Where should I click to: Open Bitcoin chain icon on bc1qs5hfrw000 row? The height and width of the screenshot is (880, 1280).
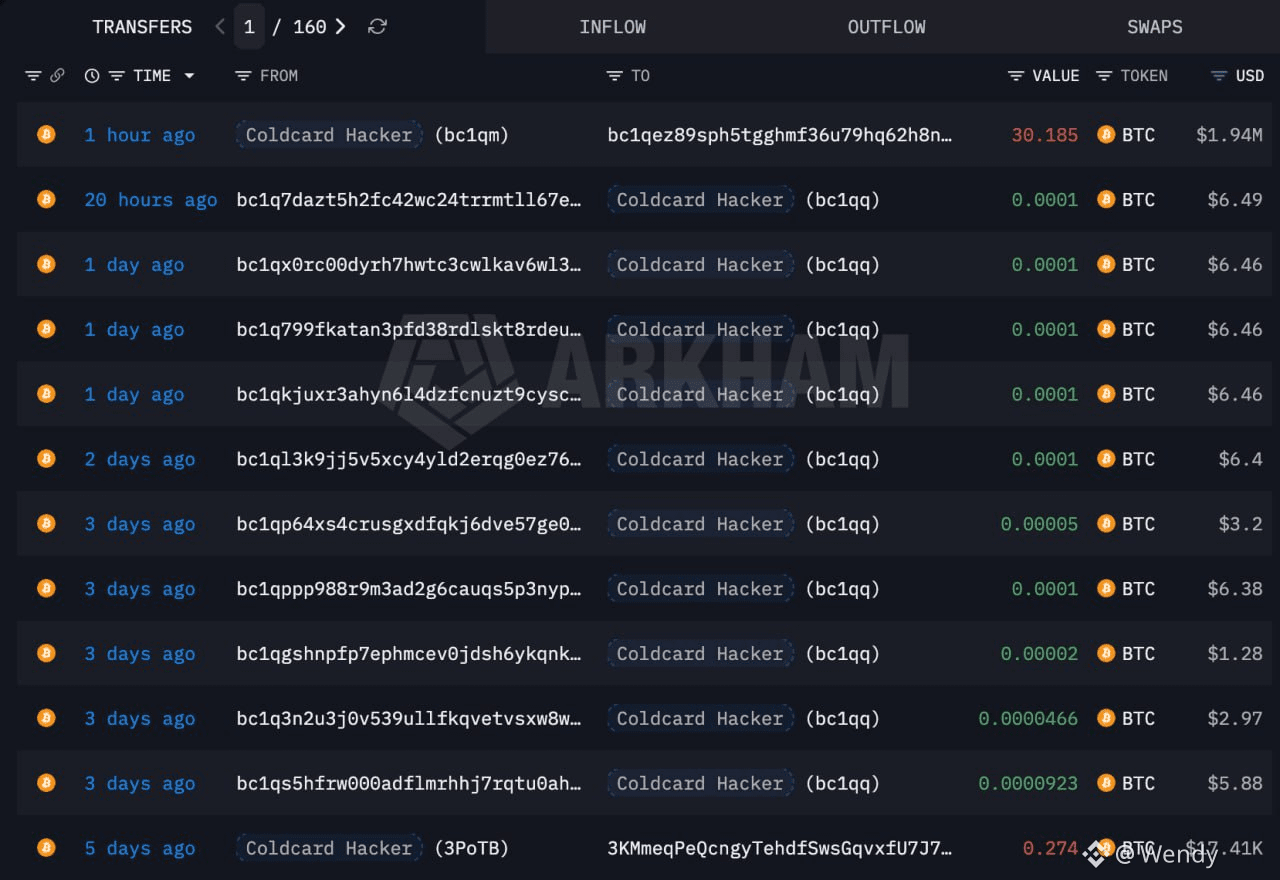46,783
